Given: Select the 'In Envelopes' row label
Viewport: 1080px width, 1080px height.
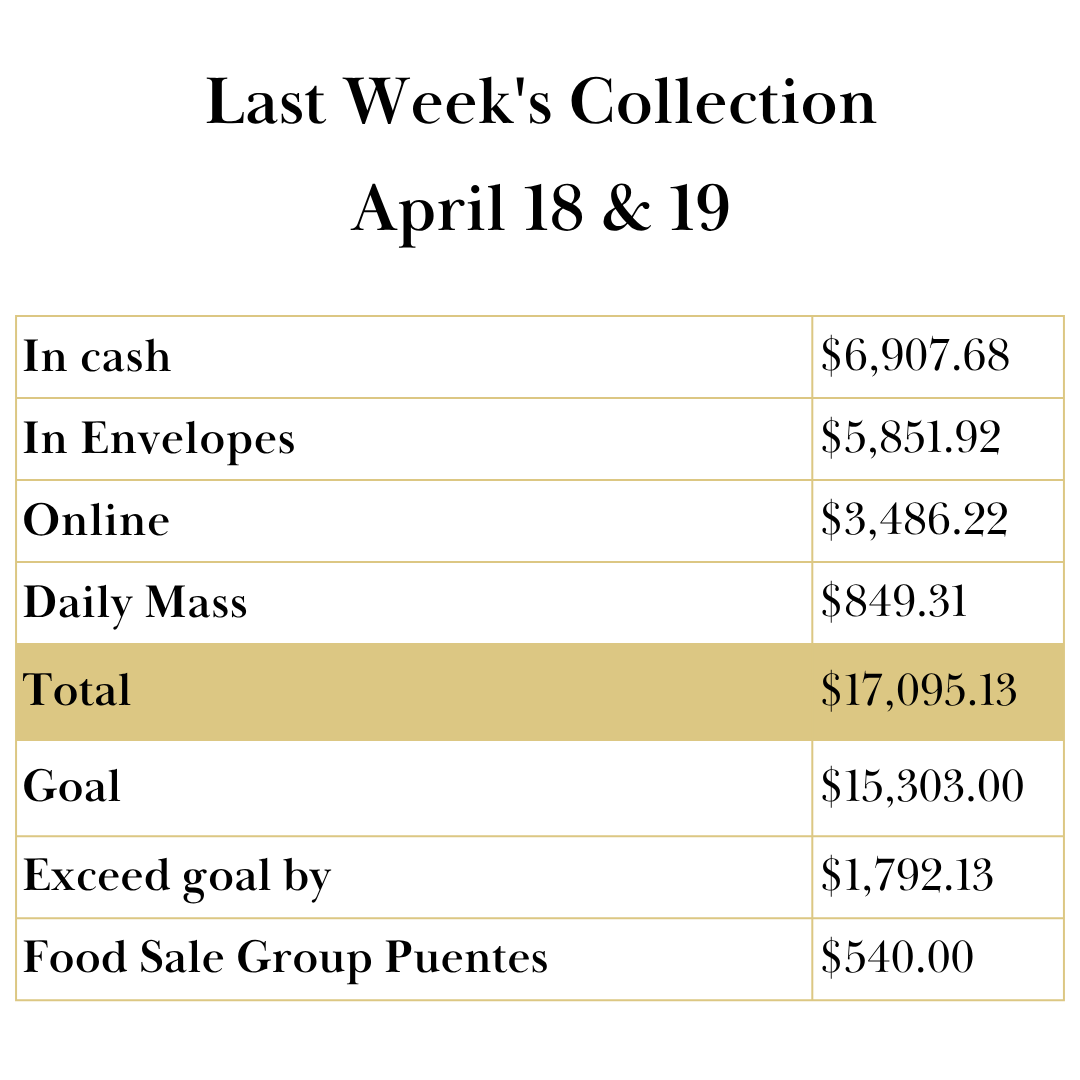Looking at the screenshot, I should coord(159,439).
